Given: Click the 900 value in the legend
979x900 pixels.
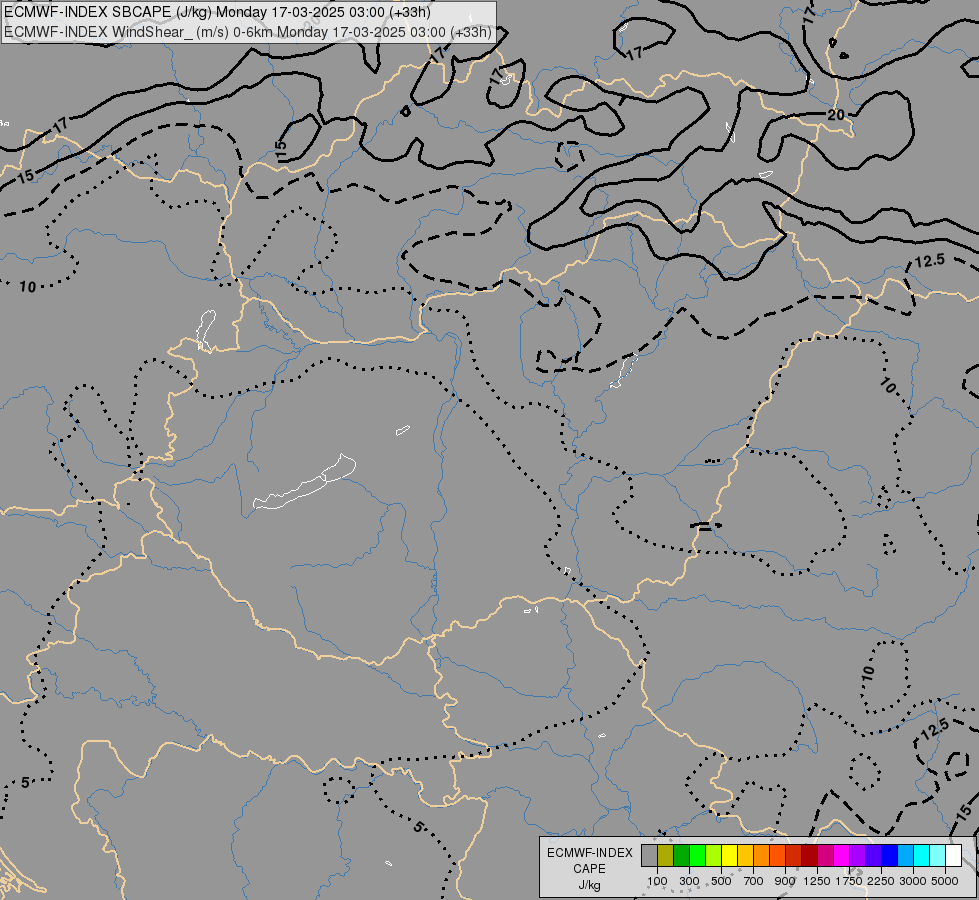Looking at the screenshot, I should coord(785,881).
